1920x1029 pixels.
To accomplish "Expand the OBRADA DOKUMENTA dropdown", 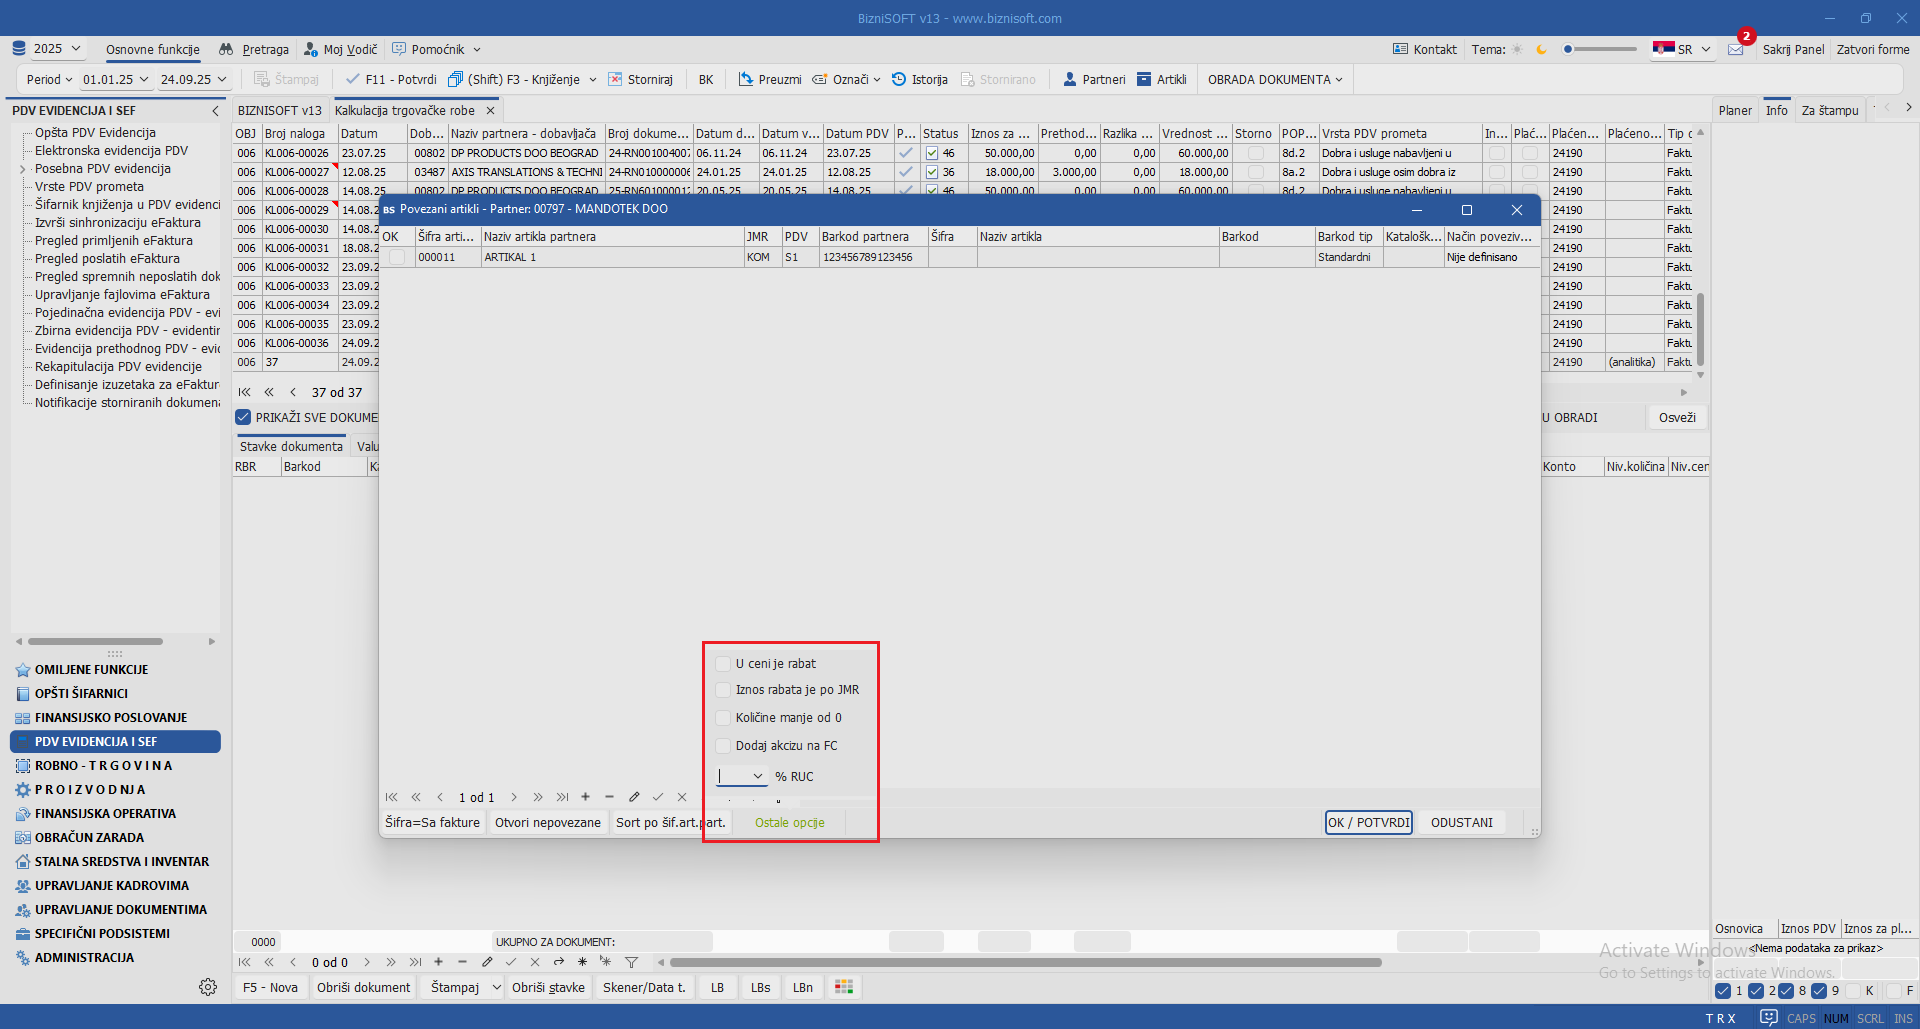I will pyautogui.click(x=1275, y=80).
